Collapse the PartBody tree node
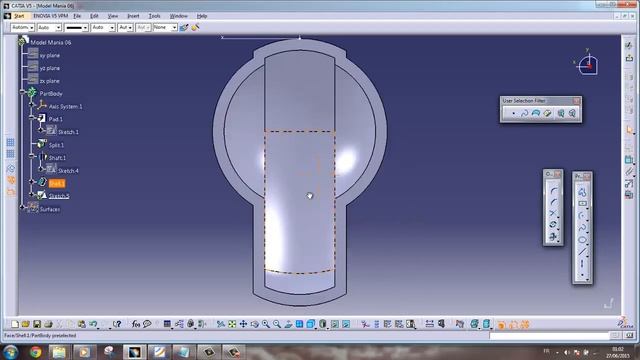This screenshot has width=640, height=360. tap(22, 92)
